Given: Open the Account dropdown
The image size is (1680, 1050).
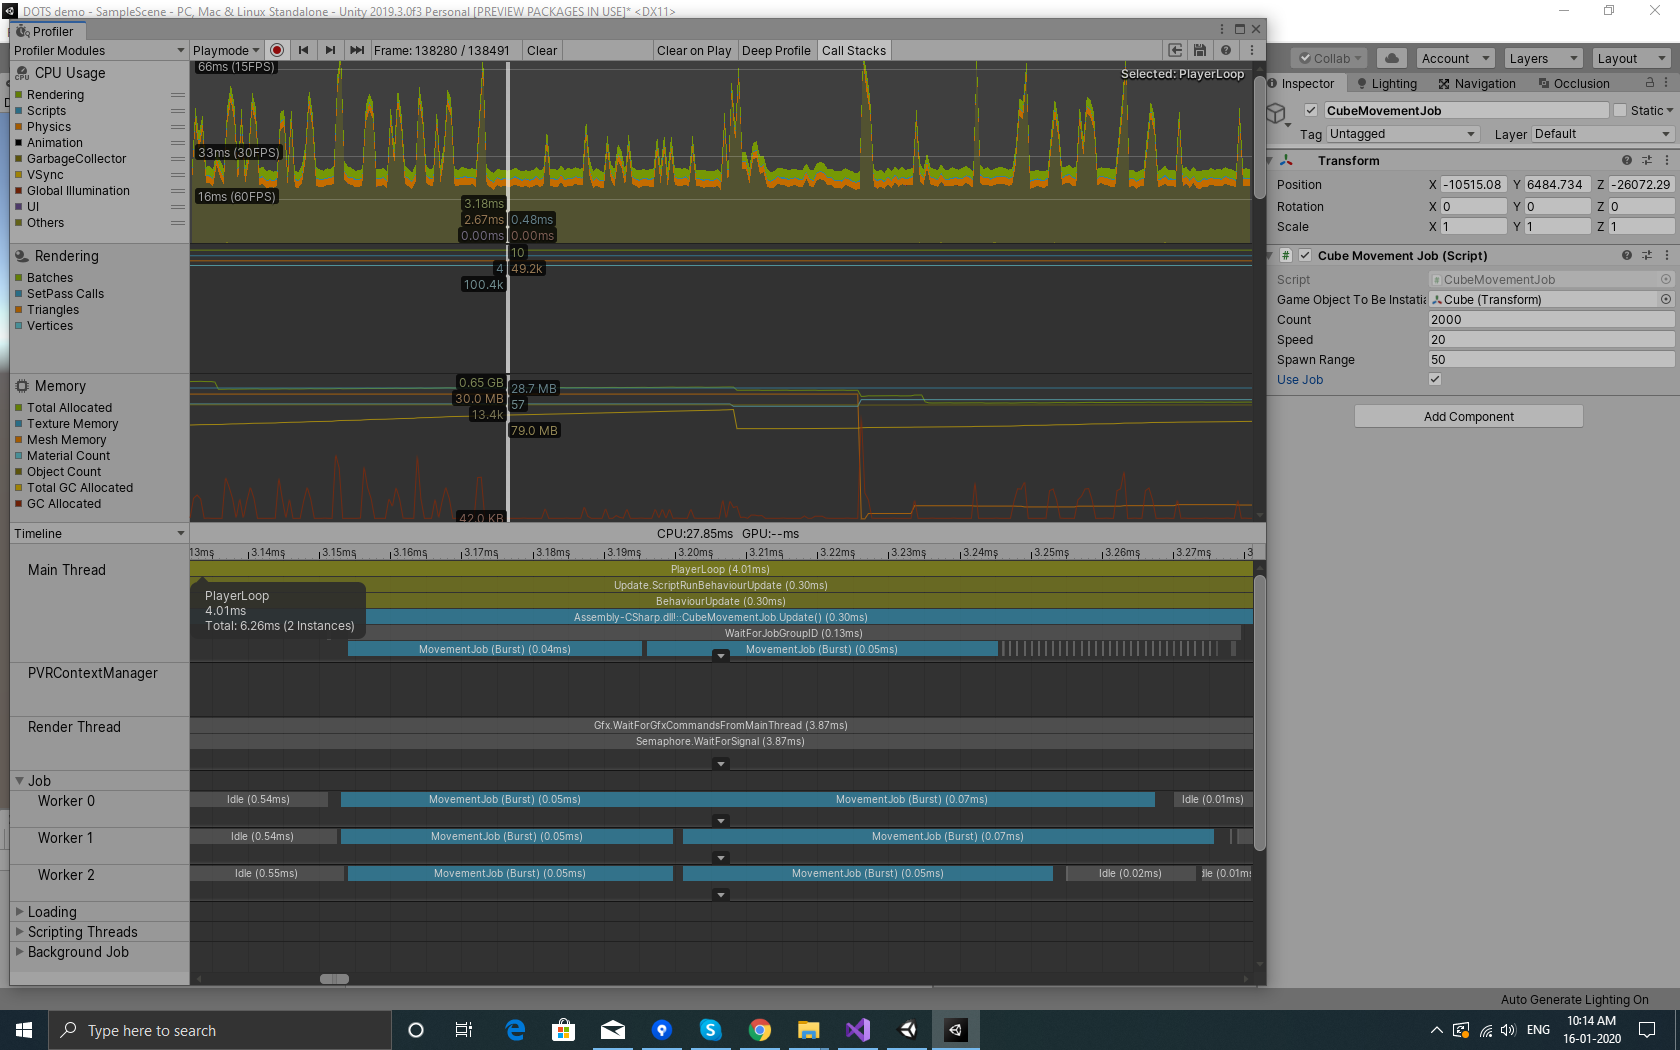Looking at the screenshot, I should tap(1455, 58).
